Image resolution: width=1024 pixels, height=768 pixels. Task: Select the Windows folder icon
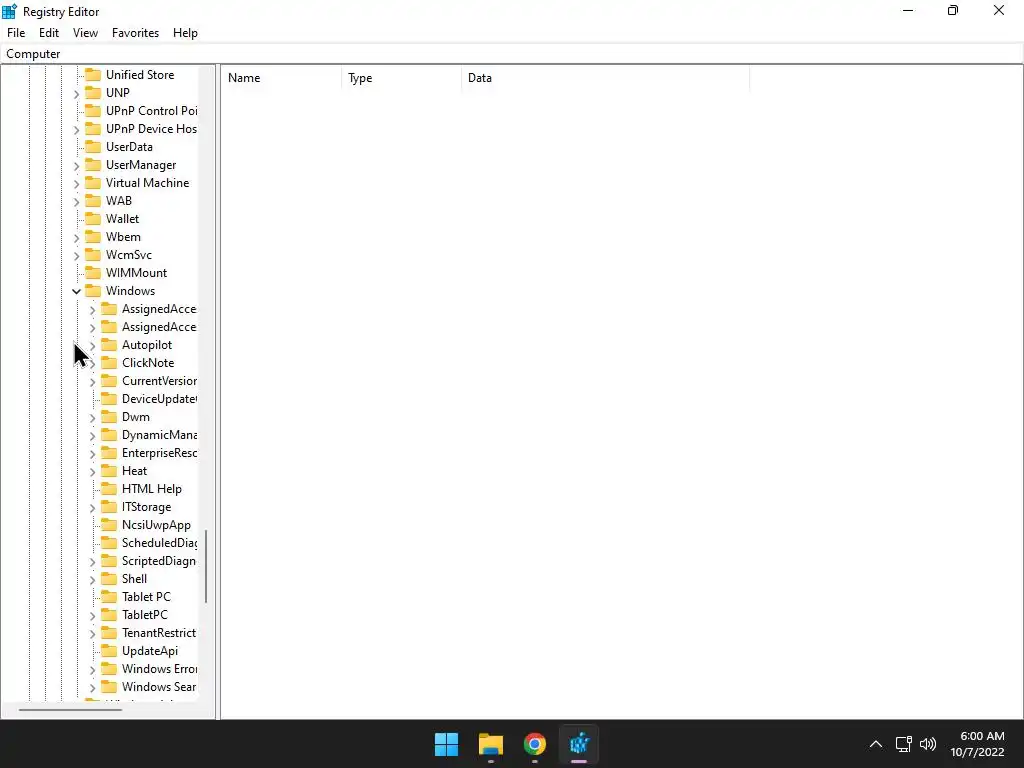pos(93,291)
